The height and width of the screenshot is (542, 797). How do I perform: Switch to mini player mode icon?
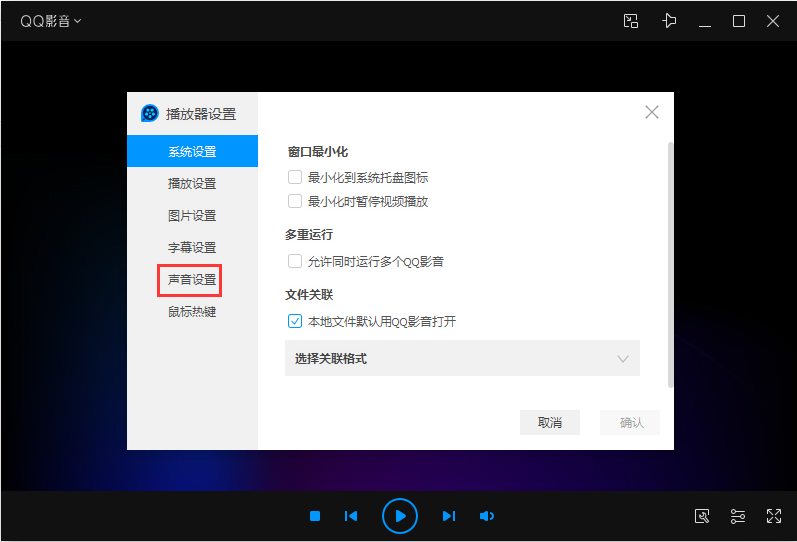click(631, 21)
